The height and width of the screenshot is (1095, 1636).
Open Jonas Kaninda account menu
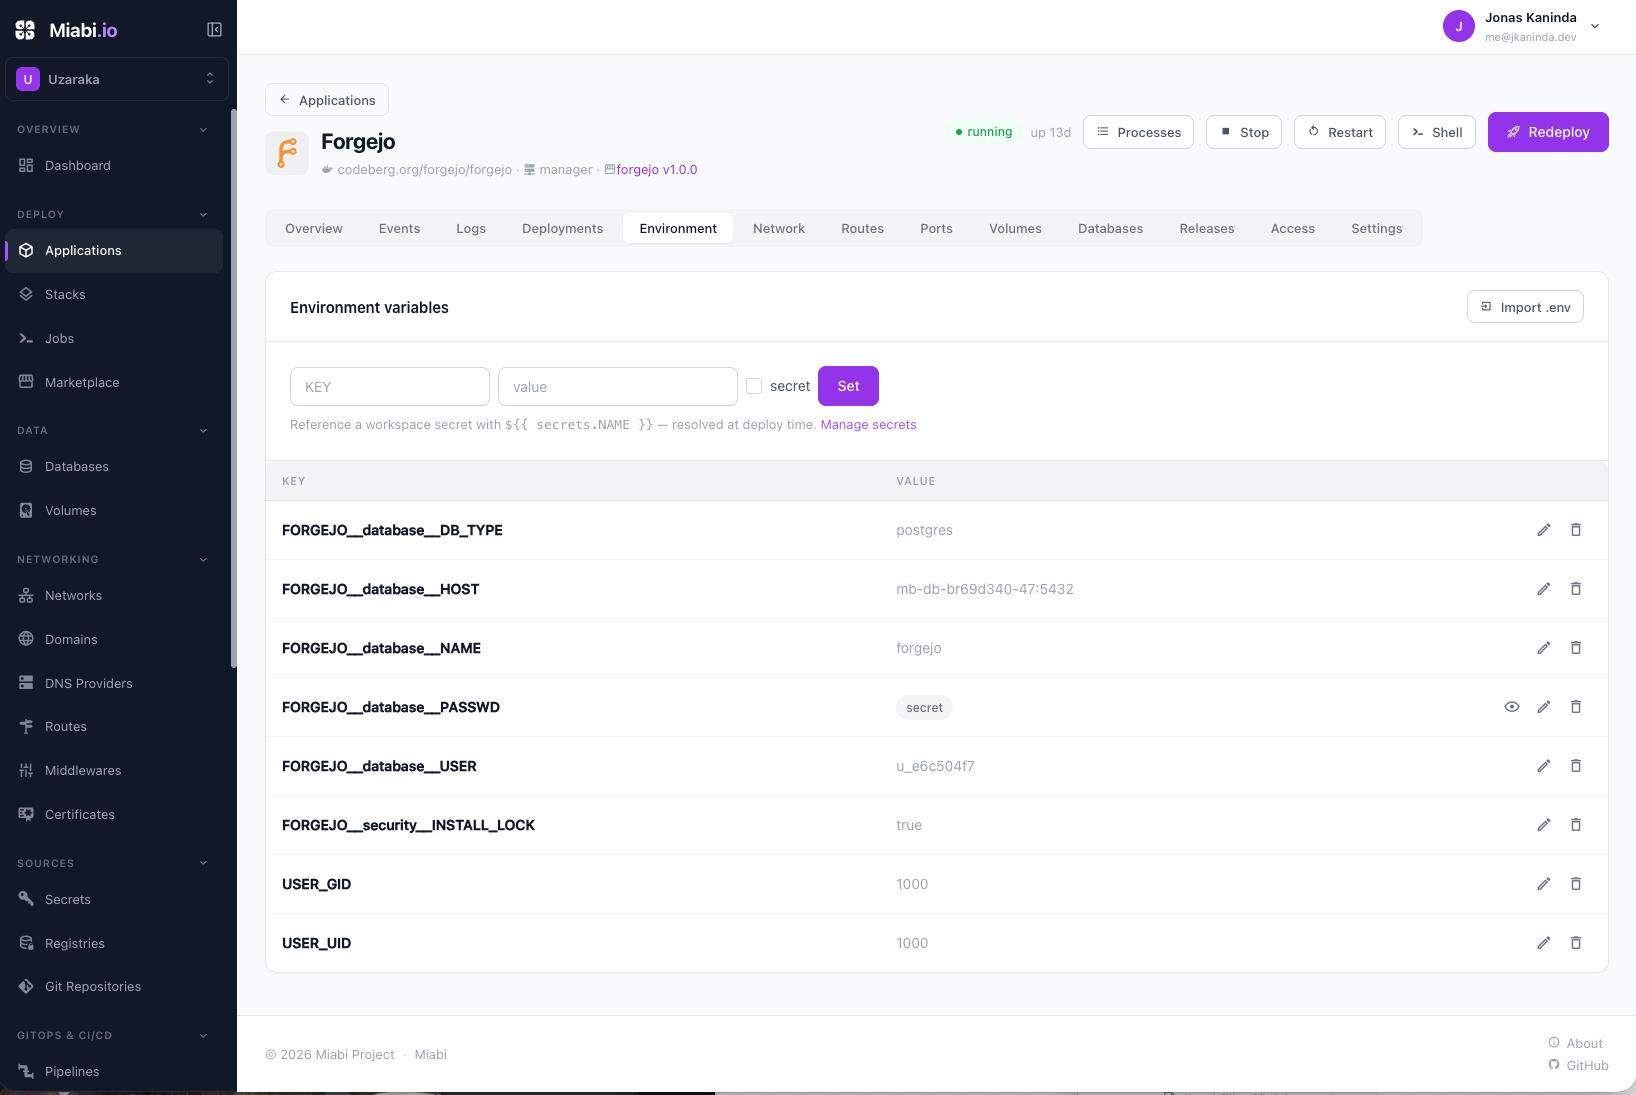click(x=1523, y=27)
